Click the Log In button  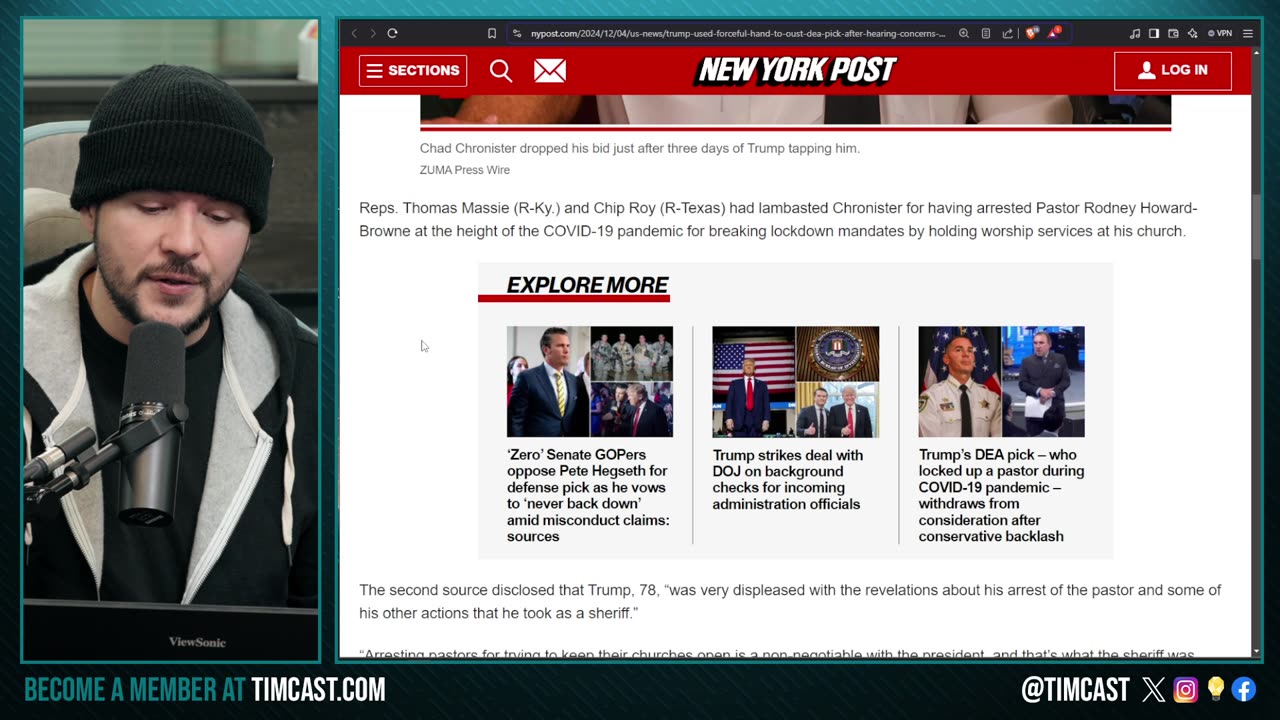click(x=1173, y=70)
